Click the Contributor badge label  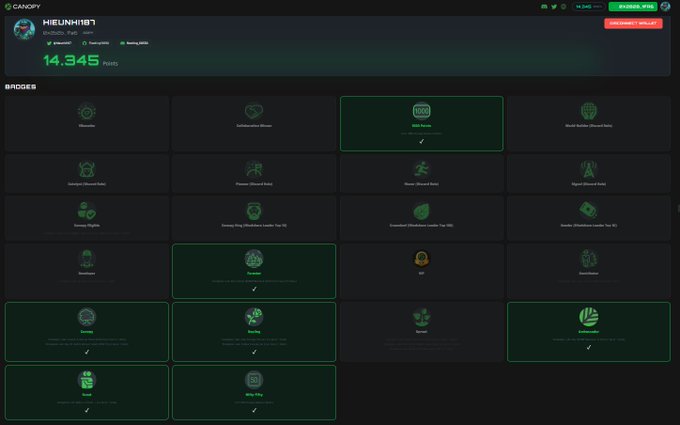[589, 274]
